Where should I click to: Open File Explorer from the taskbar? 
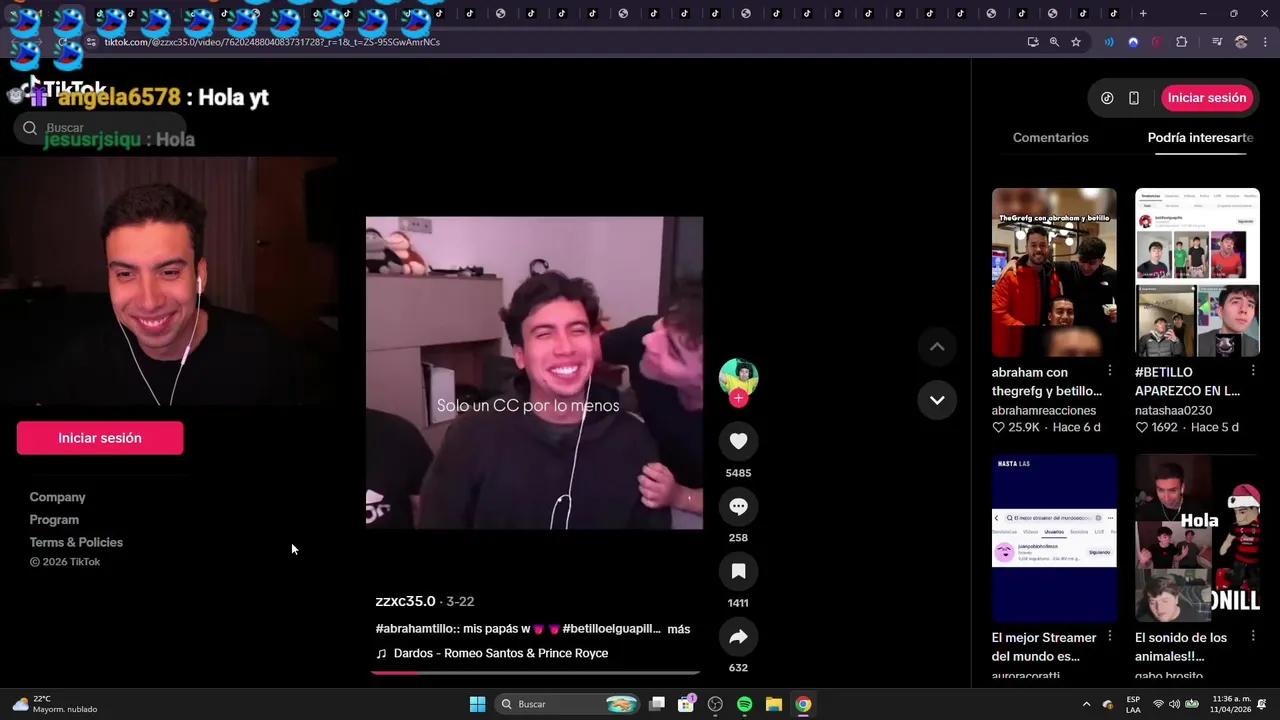774,704
